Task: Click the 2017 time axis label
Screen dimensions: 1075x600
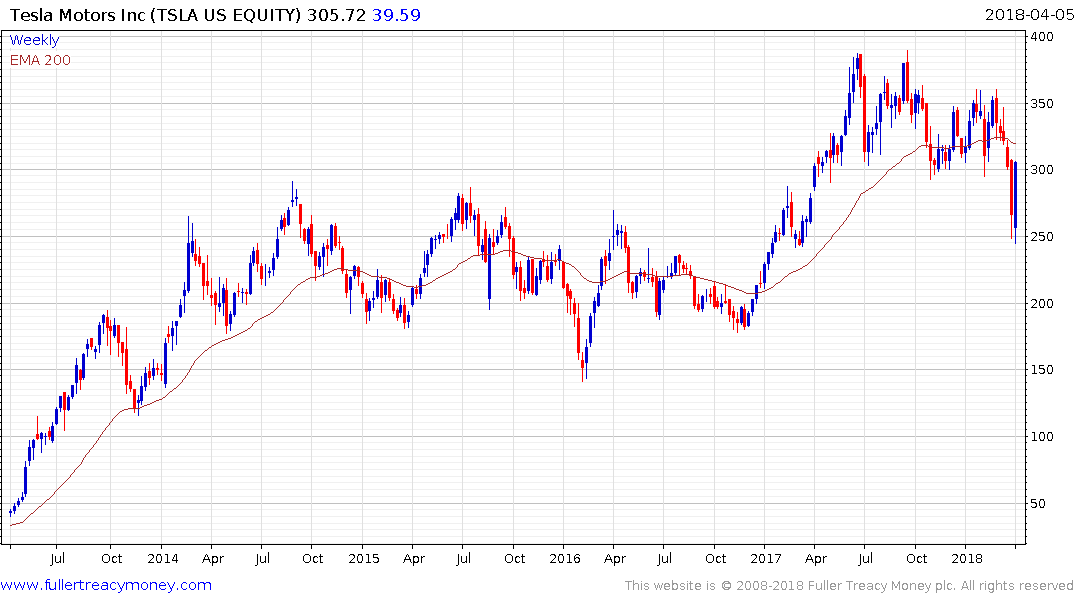Action: (766, 559)
